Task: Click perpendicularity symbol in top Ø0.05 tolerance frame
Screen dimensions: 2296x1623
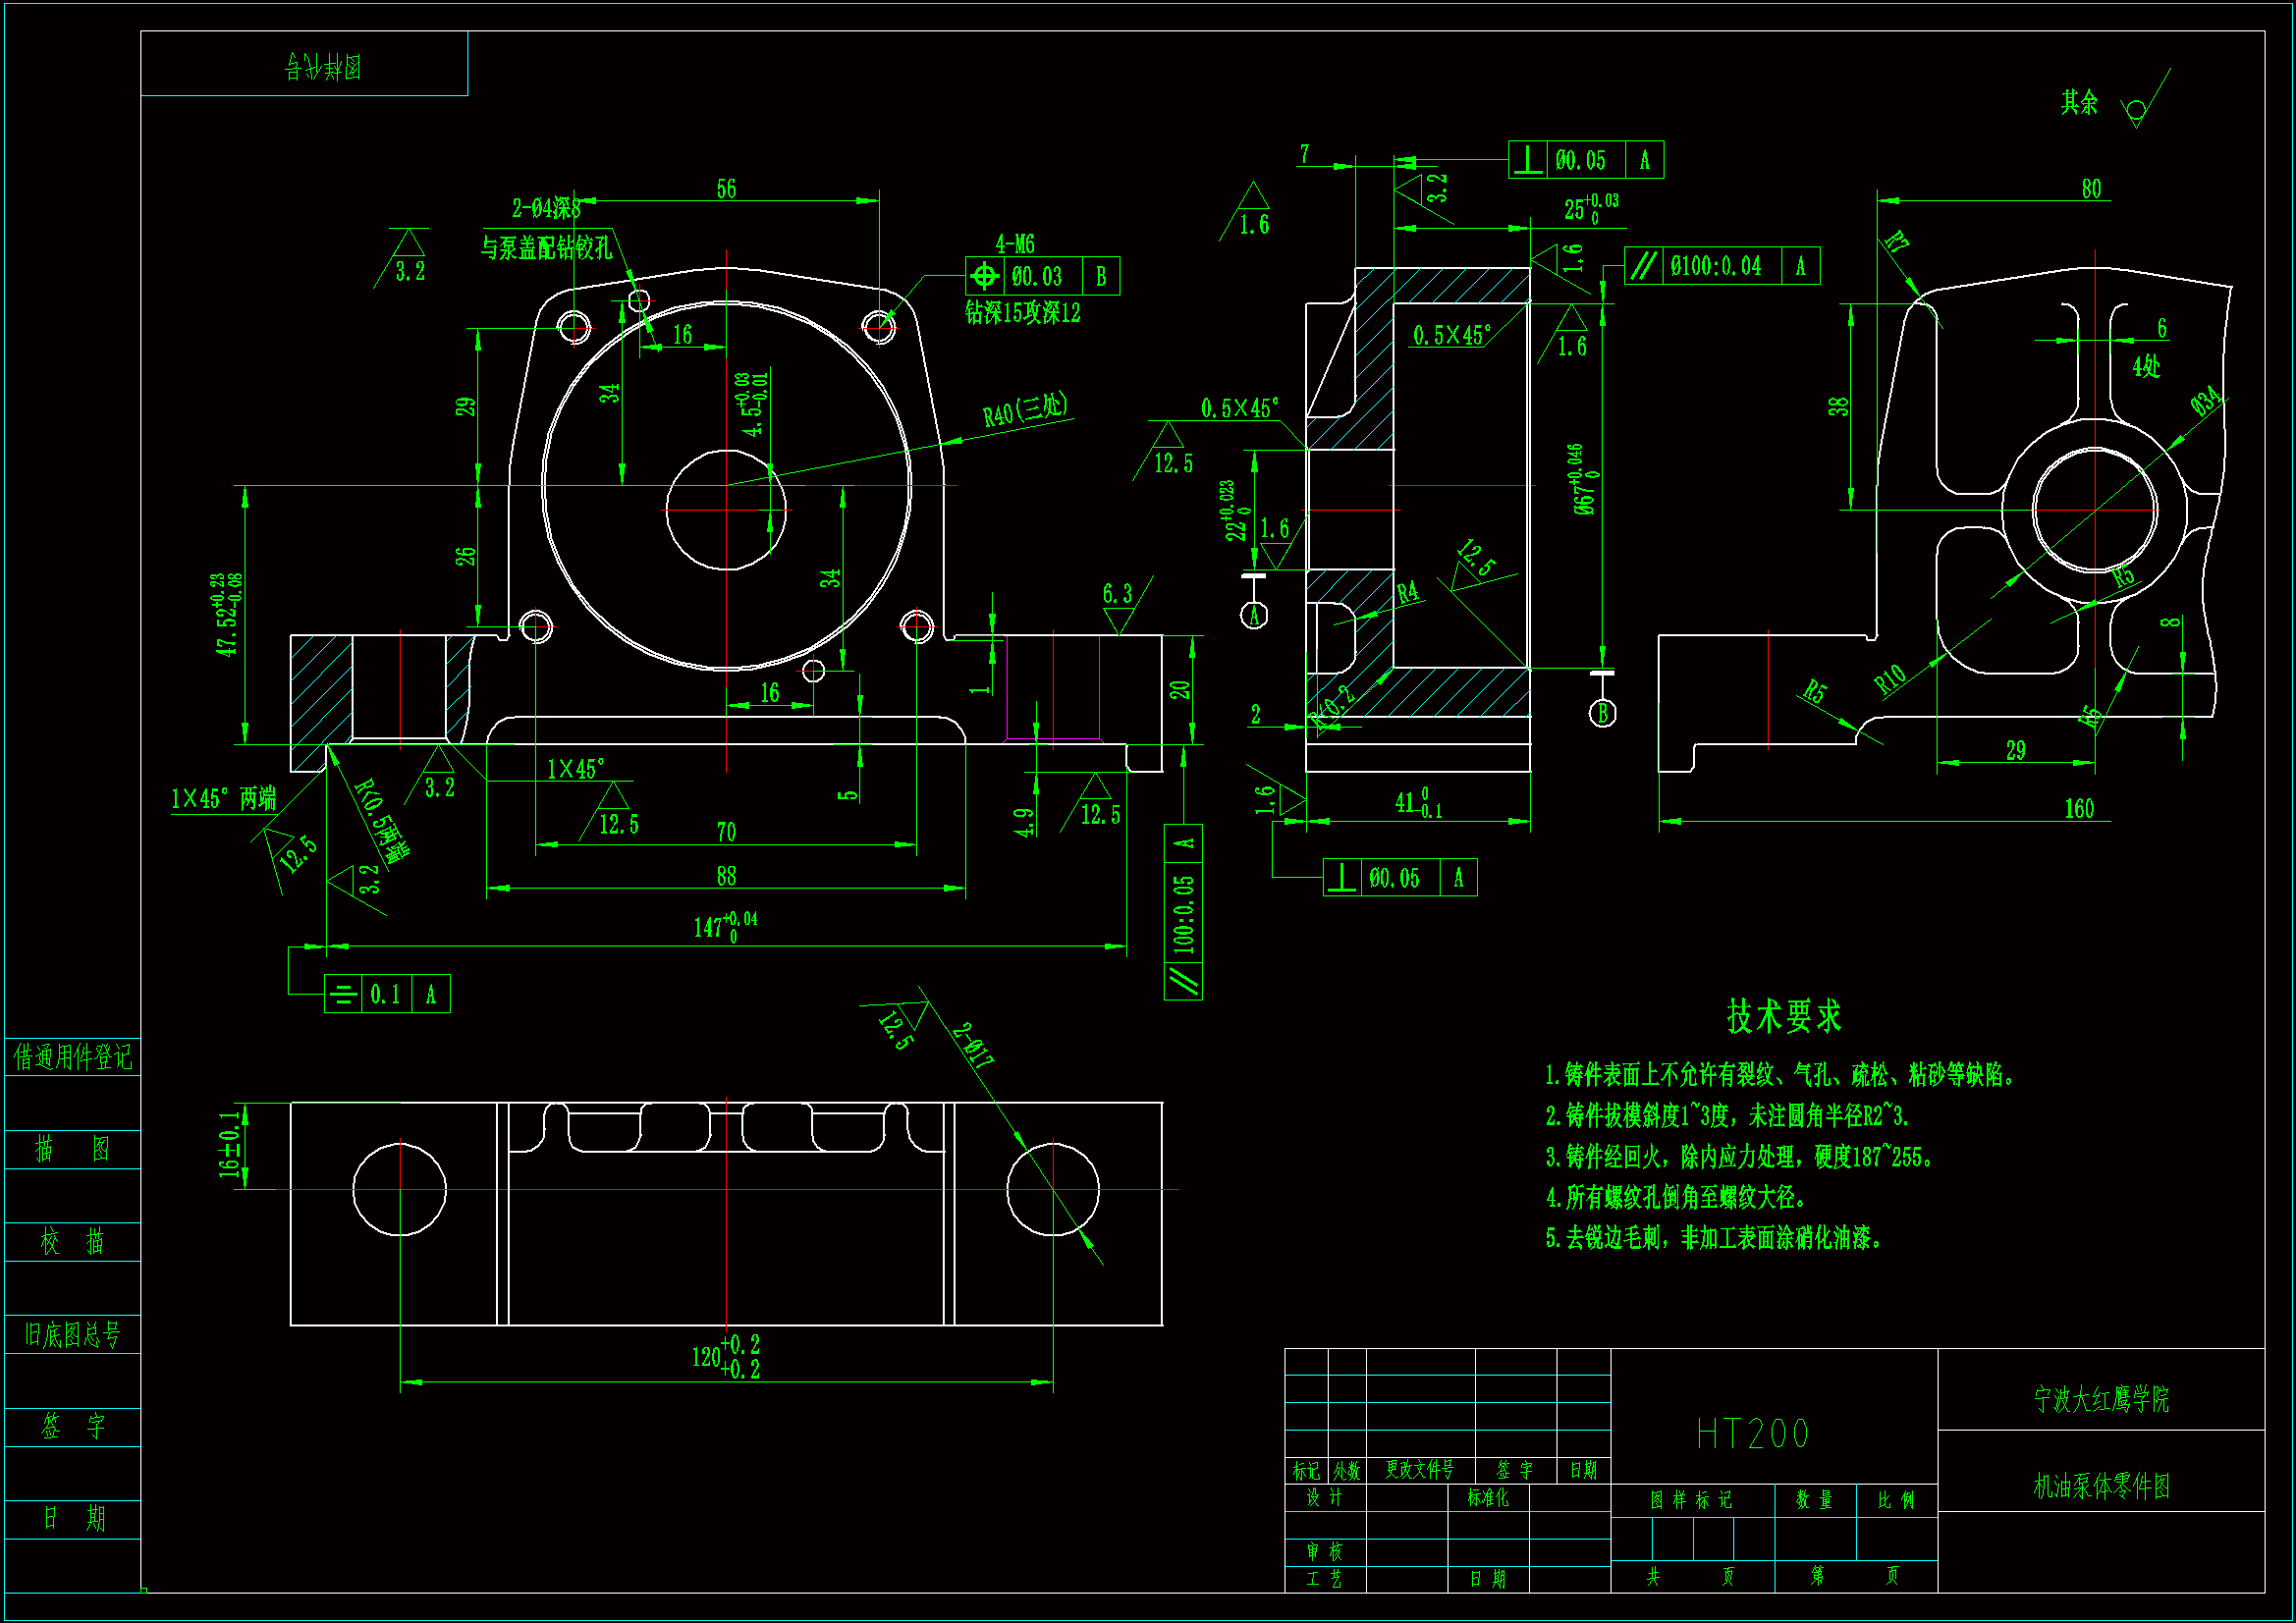Action: click(1527, 160)
